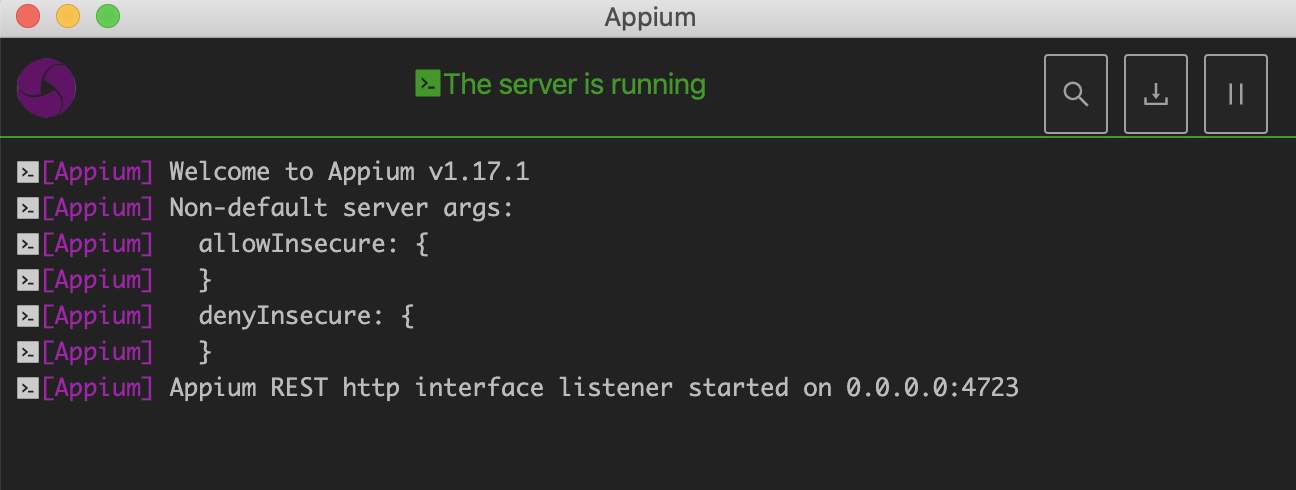Click the terminal icon on the REST listener line

(28, 388)
